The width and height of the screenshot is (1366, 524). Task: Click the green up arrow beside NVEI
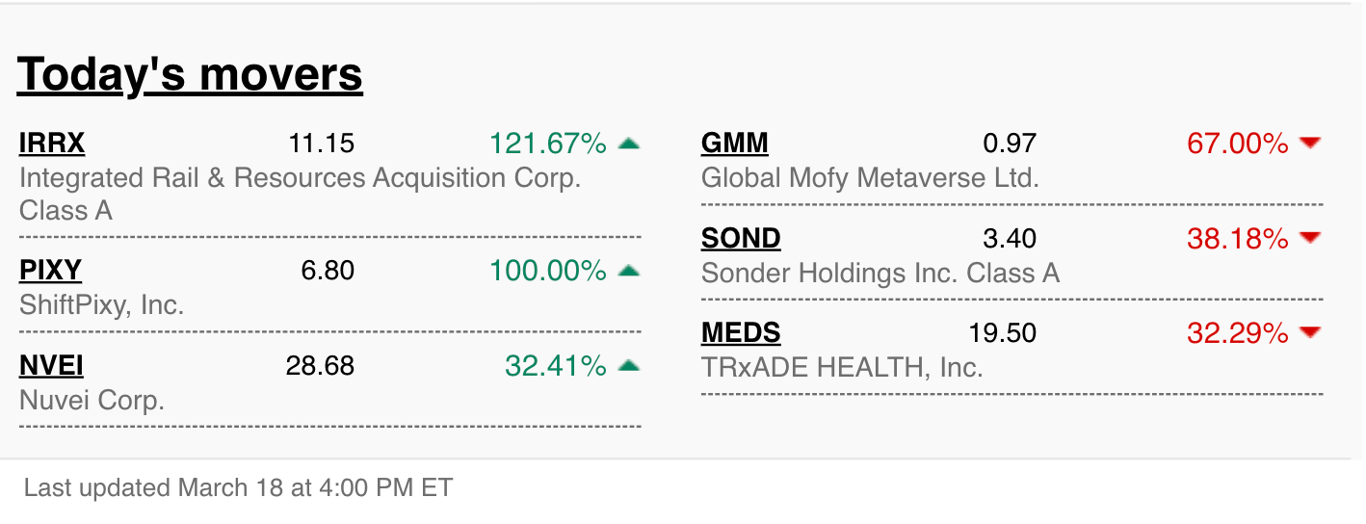[629, 366]
